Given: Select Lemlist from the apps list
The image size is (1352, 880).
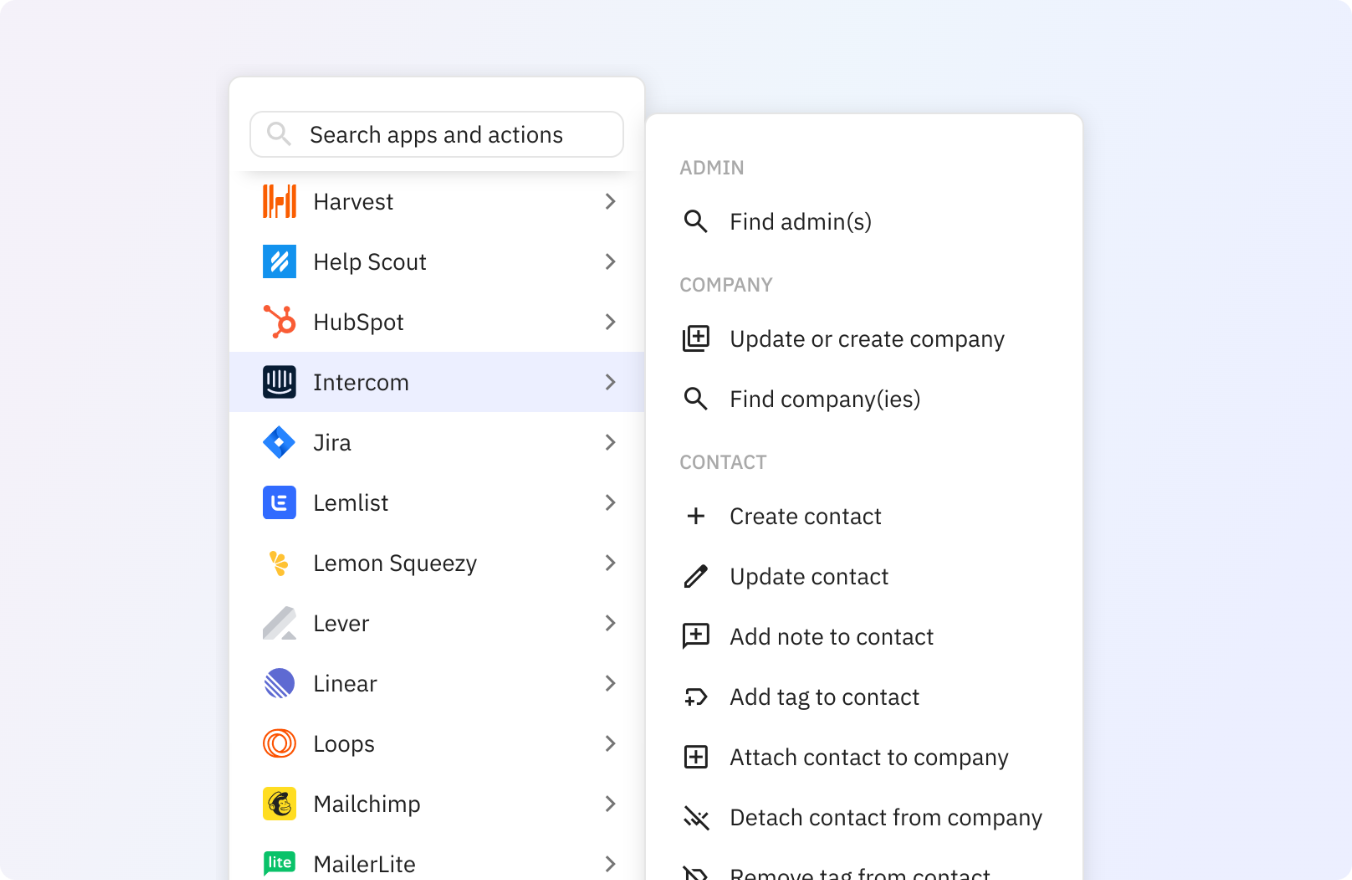Looking at the screenshot, I should [x=437, y=503].
